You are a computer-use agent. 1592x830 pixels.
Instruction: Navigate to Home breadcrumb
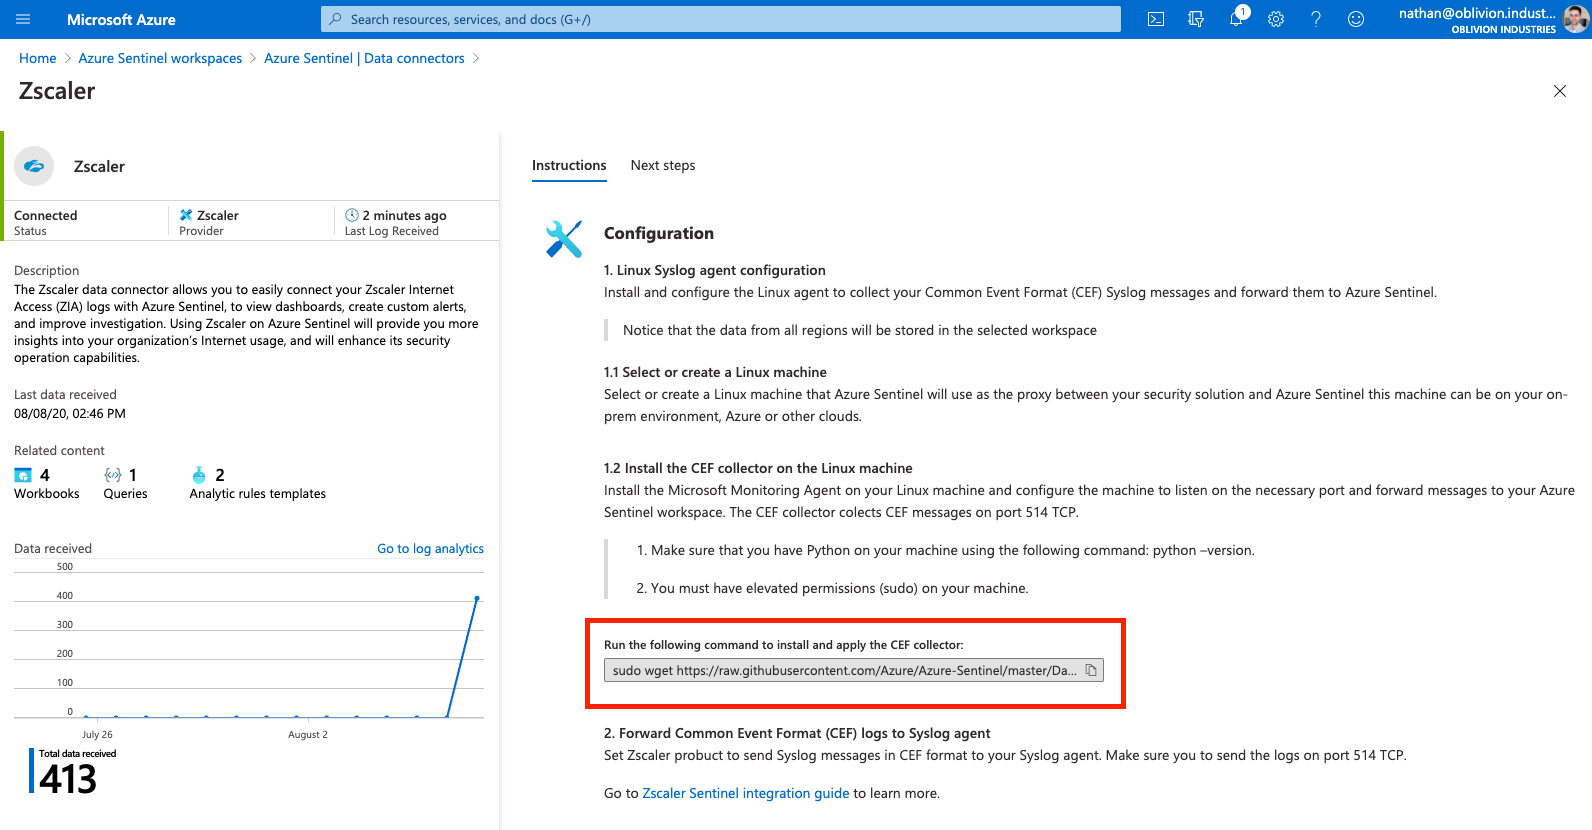pyautogui.click(x=38, y=58)
